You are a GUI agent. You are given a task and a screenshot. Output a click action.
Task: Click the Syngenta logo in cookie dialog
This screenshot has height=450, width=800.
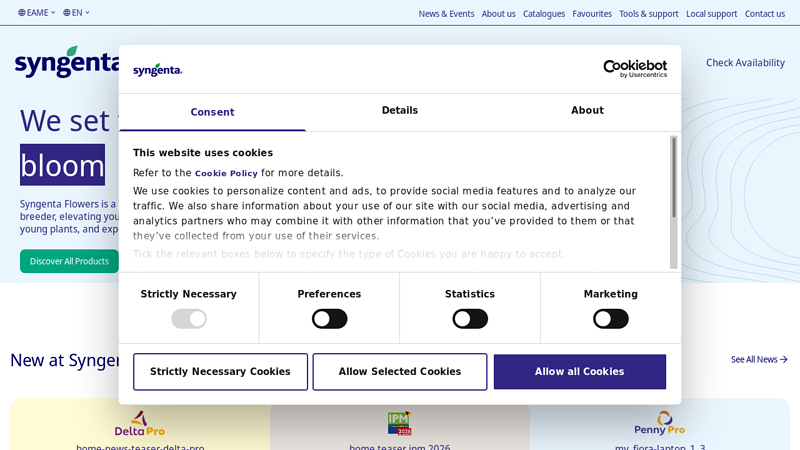[158, 70]
